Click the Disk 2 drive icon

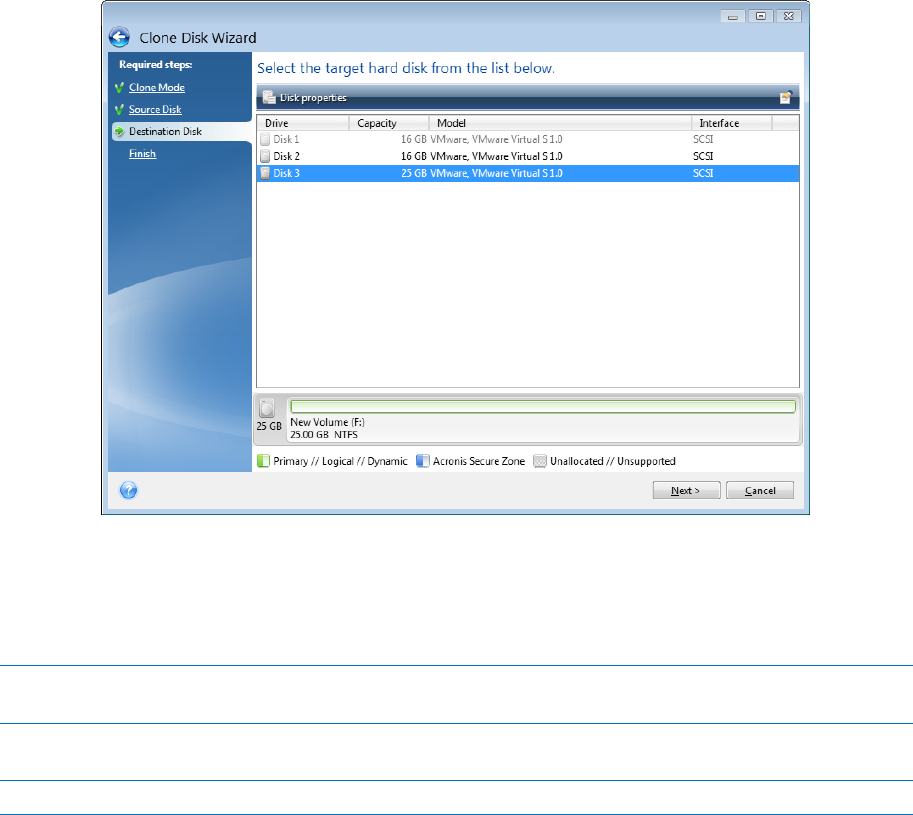point(265,156)
